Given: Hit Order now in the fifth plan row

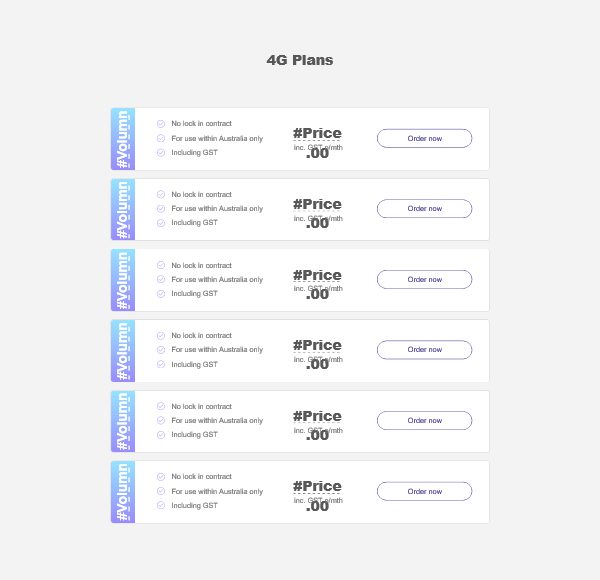Looking at the screenshot, I should pos(424,420).
